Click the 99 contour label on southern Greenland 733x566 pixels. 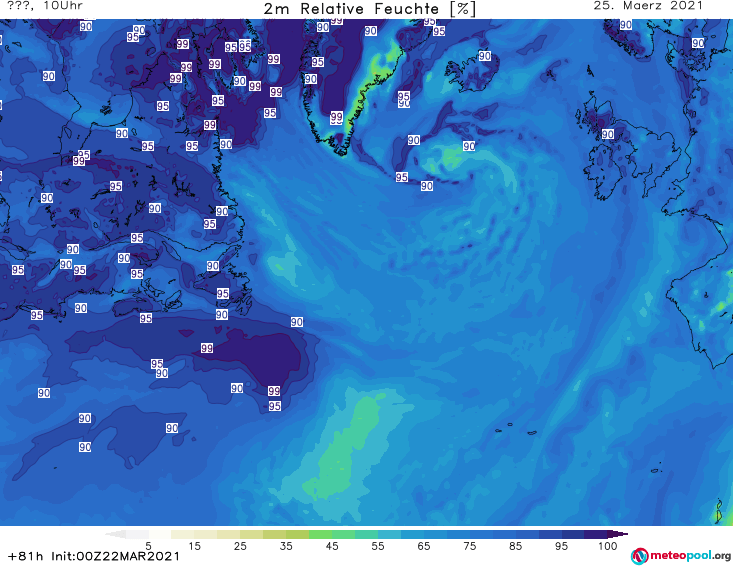pos(337,116)
